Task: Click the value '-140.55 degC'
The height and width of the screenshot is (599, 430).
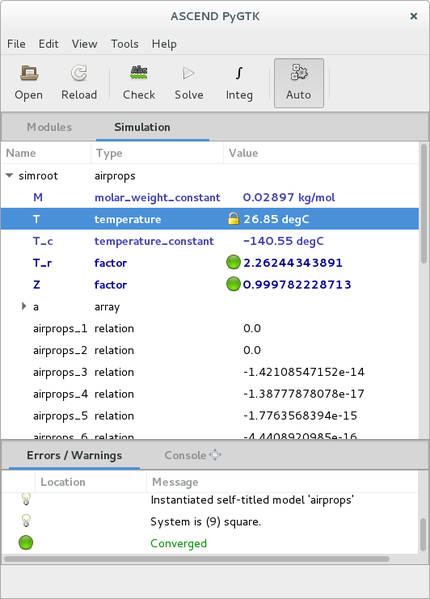Action: 283,241
